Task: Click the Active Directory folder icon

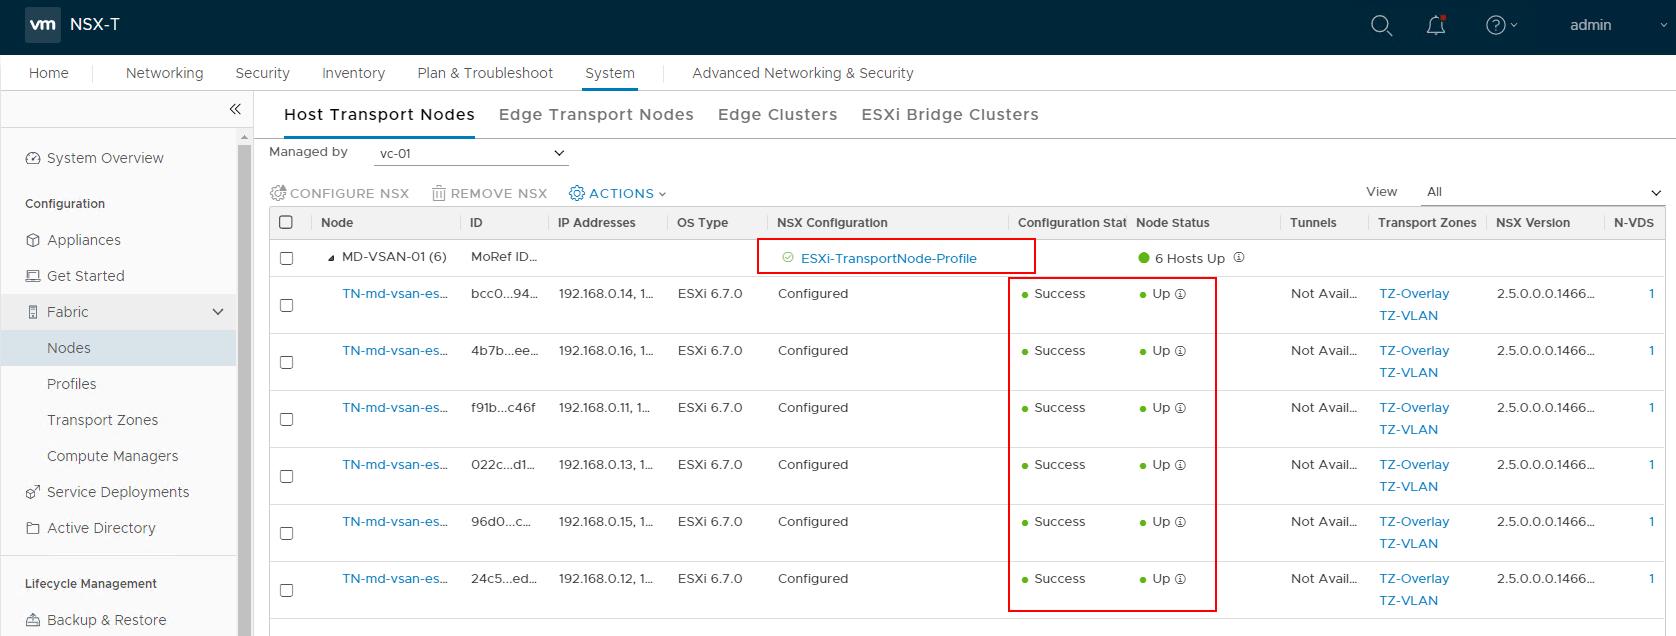Action: [33, 528]
